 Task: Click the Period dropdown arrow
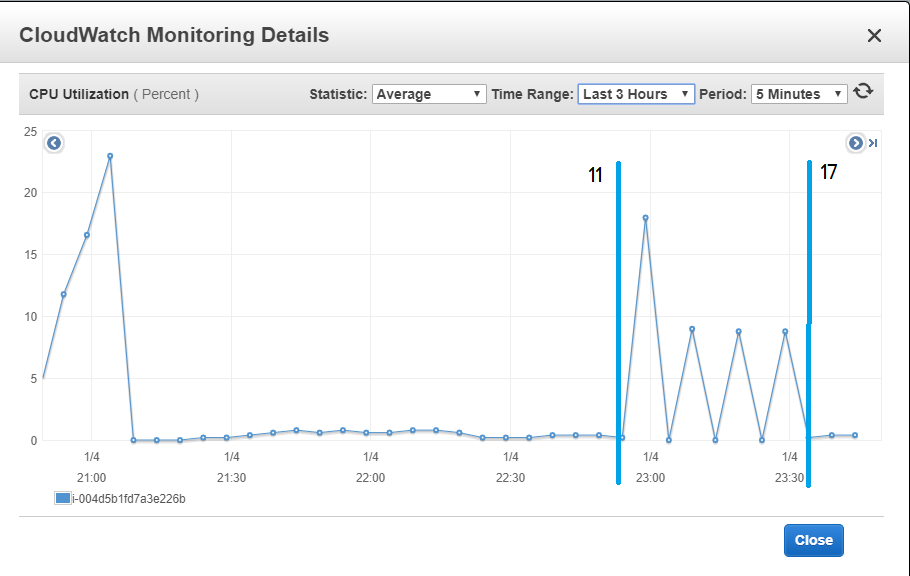[x=840, y=93]
